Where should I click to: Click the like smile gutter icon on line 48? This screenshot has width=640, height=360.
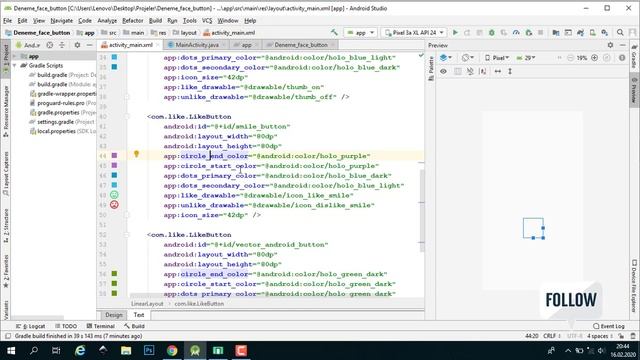114,195
